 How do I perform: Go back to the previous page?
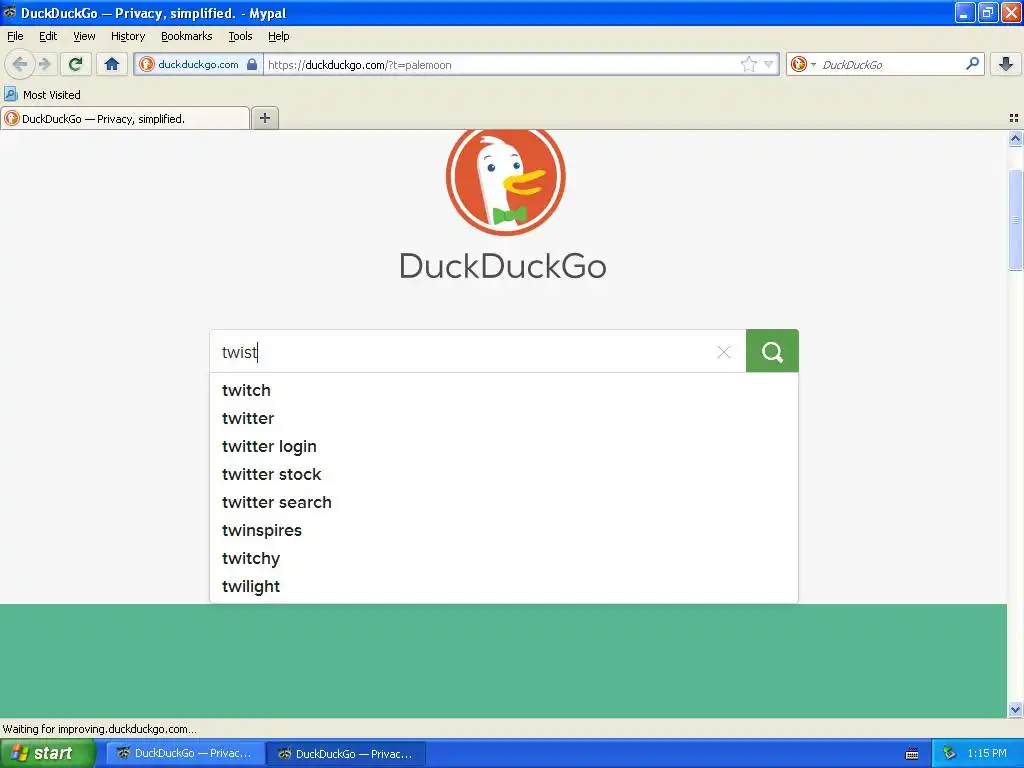point(20,64)
